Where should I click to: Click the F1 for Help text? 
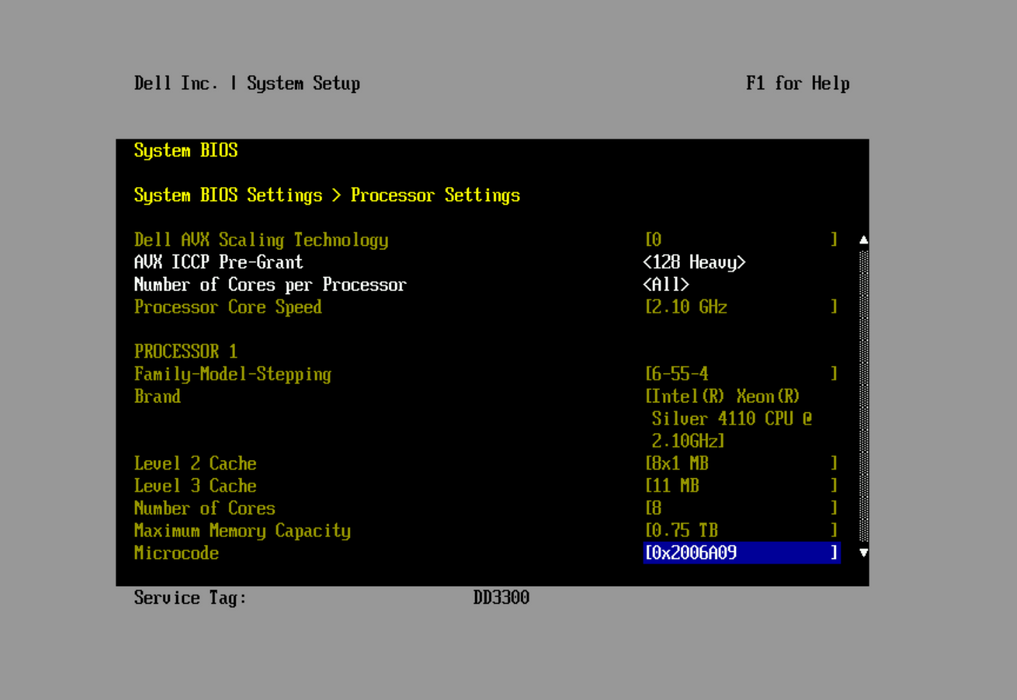coord(797,84)
